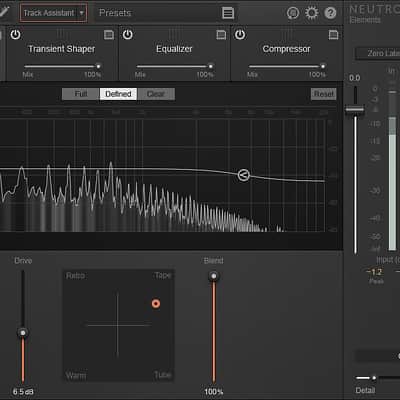Screen dimensions: 400x400
Task: Click the 0.0 input gain value
Action: pyautogui.click(x=354, y=78)
